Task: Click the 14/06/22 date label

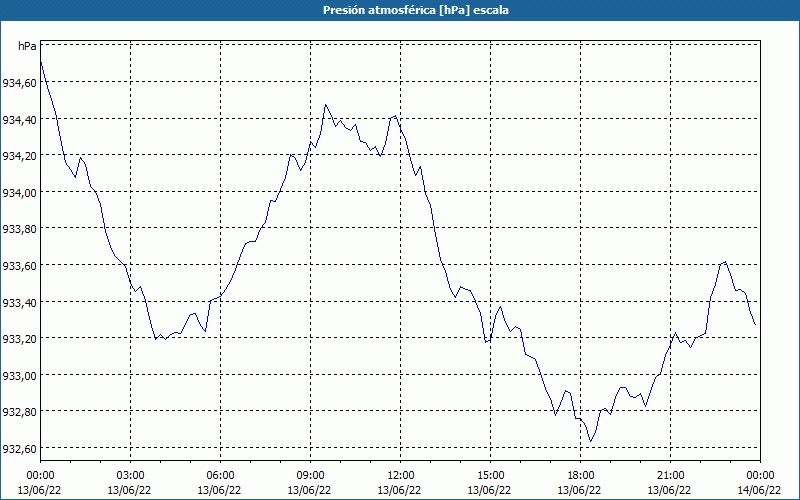Action: 759,490
